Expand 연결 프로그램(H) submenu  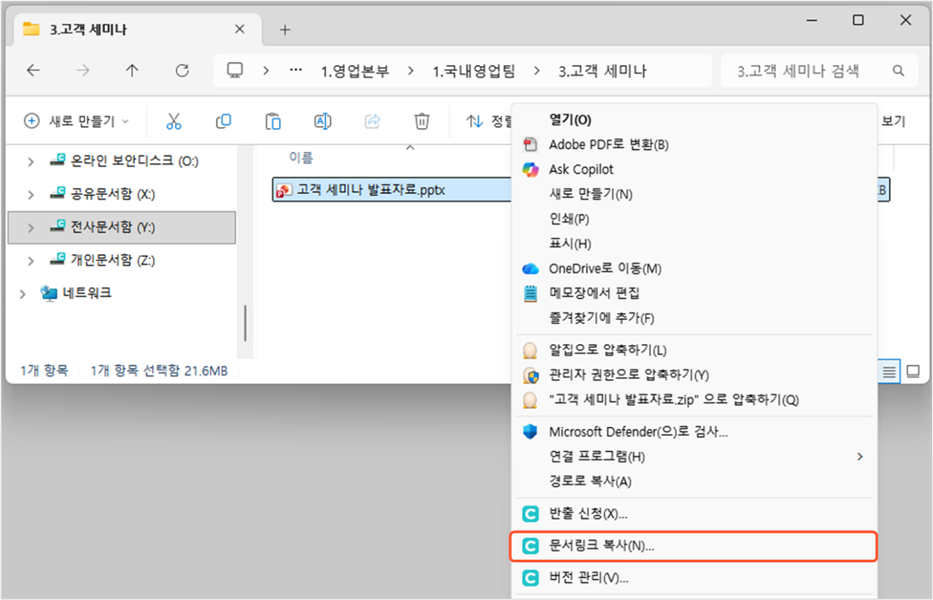[860, 457]
